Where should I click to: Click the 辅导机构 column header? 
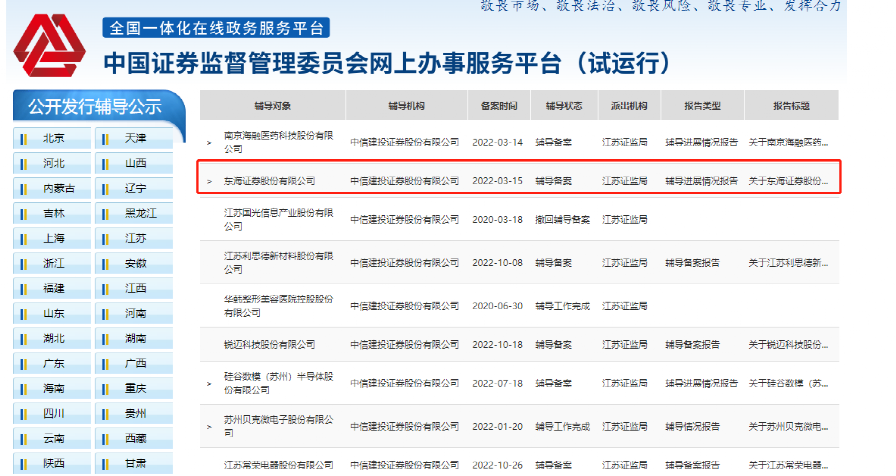(x=406, y=106)
